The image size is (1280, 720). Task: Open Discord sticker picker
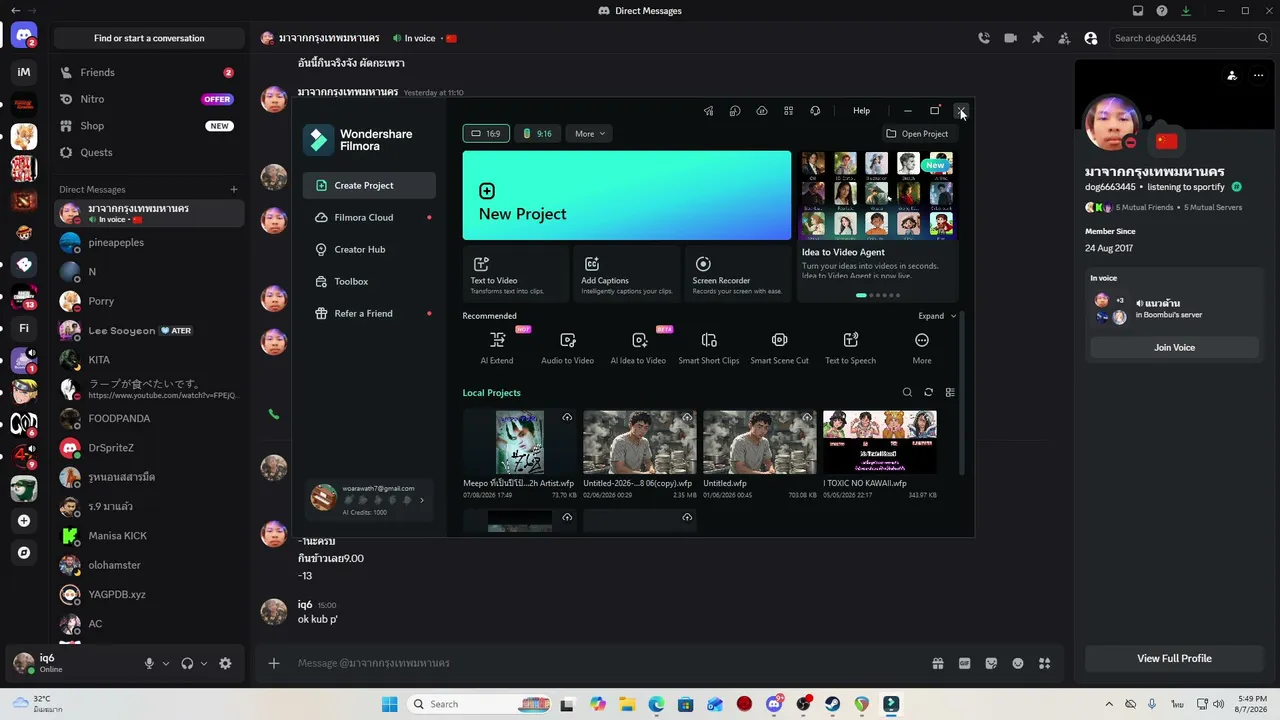991,663
